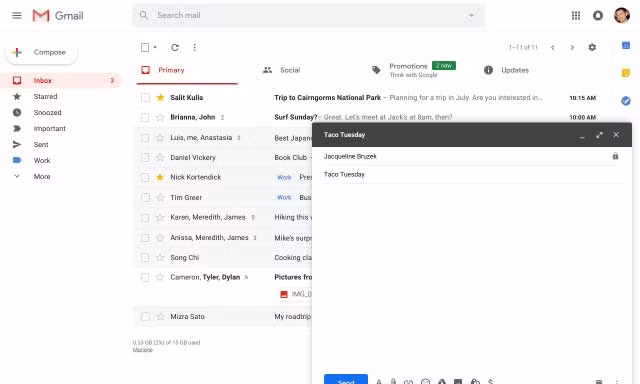
Task: Star the Brianna, John email
Action: (x=160, y=118)
